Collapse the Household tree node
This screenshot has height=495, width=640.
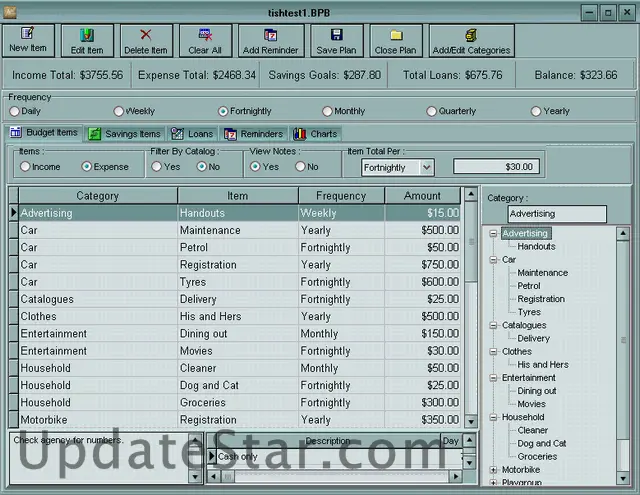[x=493, y=417]
